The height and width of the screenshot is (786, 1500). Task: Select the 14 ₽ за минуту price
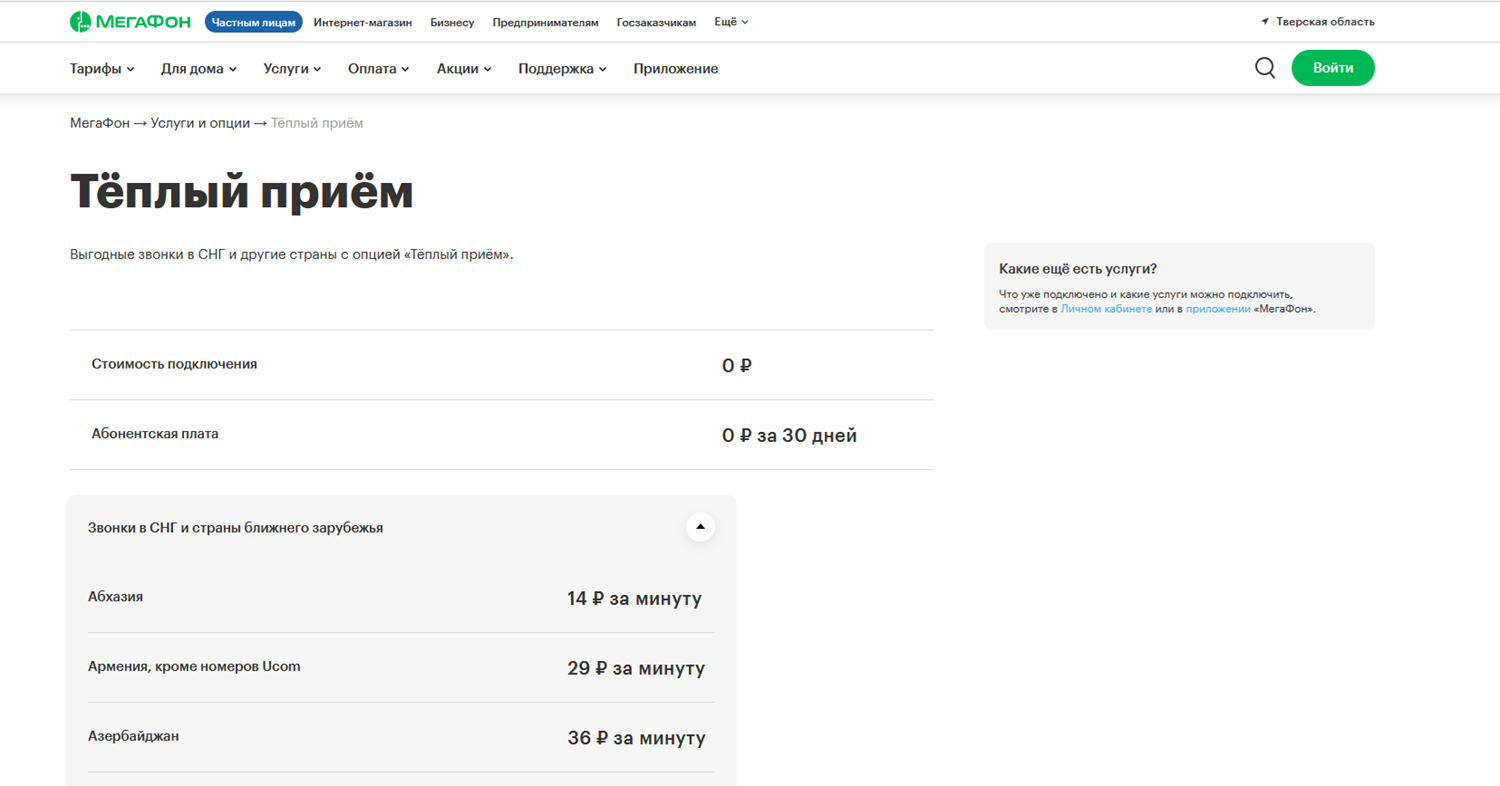[634, 599]
